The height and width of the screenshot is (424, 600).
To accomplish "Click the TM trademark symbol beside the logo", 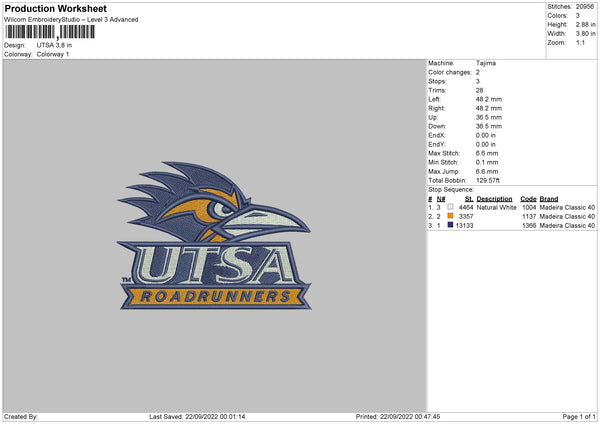I will 125,280.
